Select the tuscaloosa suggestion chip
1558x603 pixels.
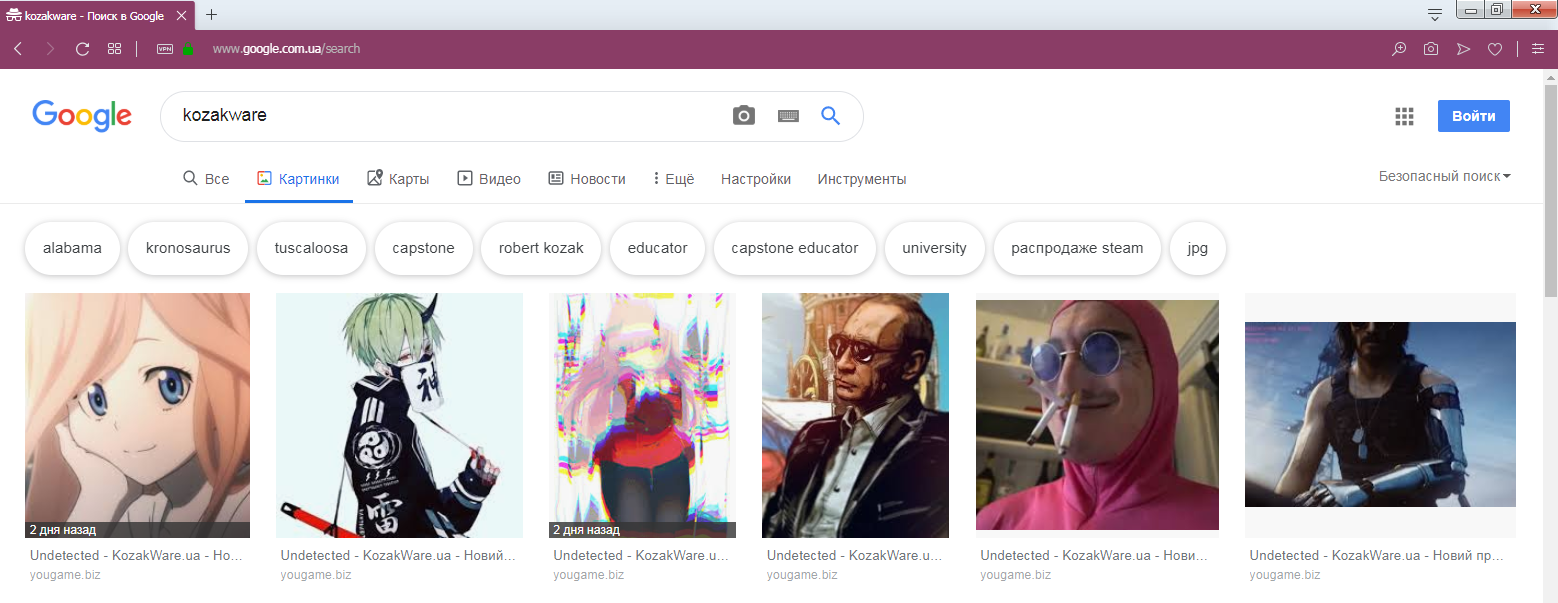(311, 248)
